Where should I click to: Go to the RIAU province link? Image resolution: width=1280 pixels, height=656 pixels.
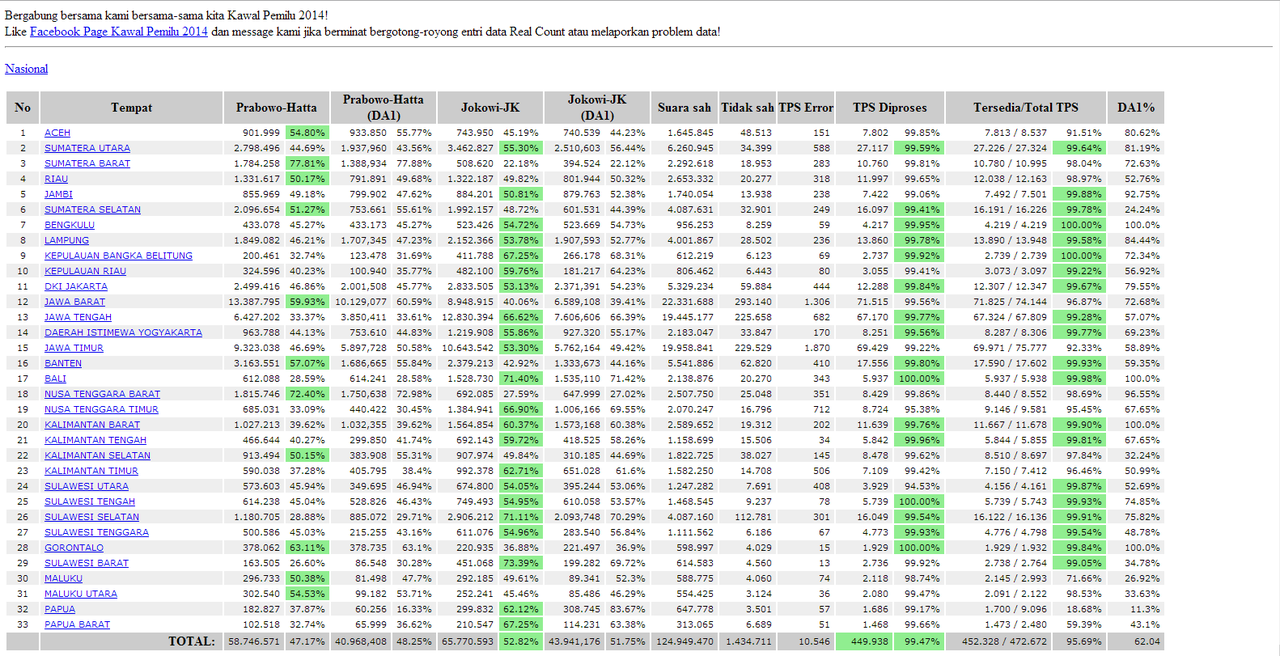click(56, 179)
